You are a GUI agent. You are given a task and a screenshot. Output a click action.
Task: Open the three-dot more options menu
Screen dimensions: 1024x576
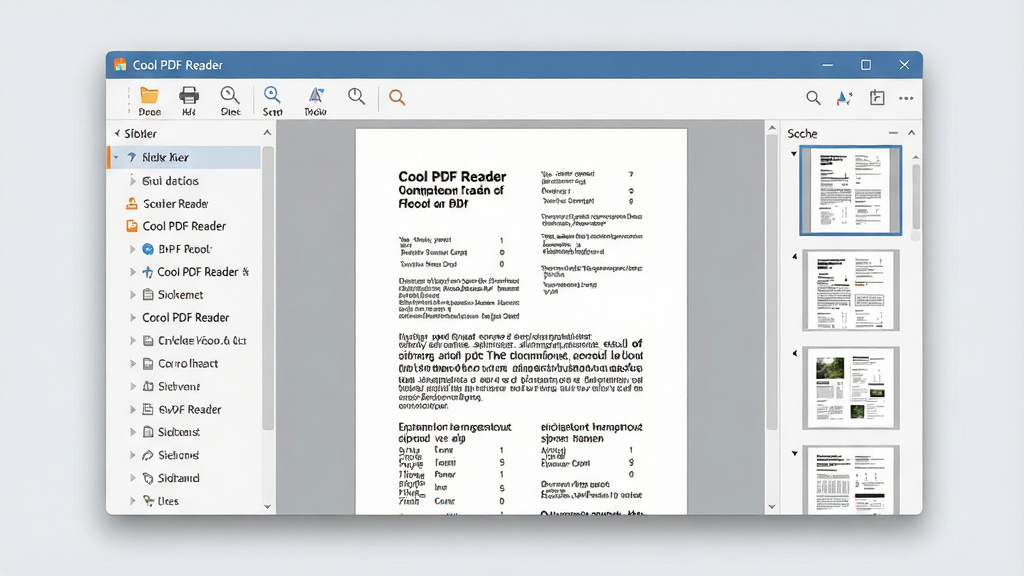[x=906, y=98]
